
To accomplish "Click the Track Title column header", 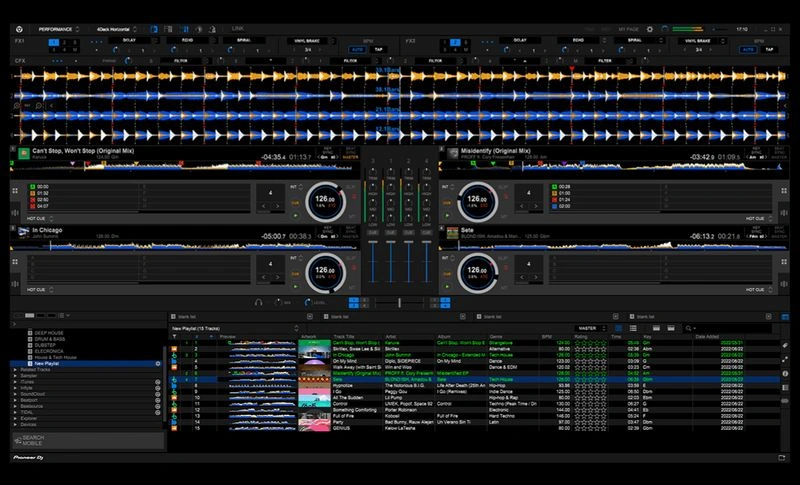I will tap(357, 337).
